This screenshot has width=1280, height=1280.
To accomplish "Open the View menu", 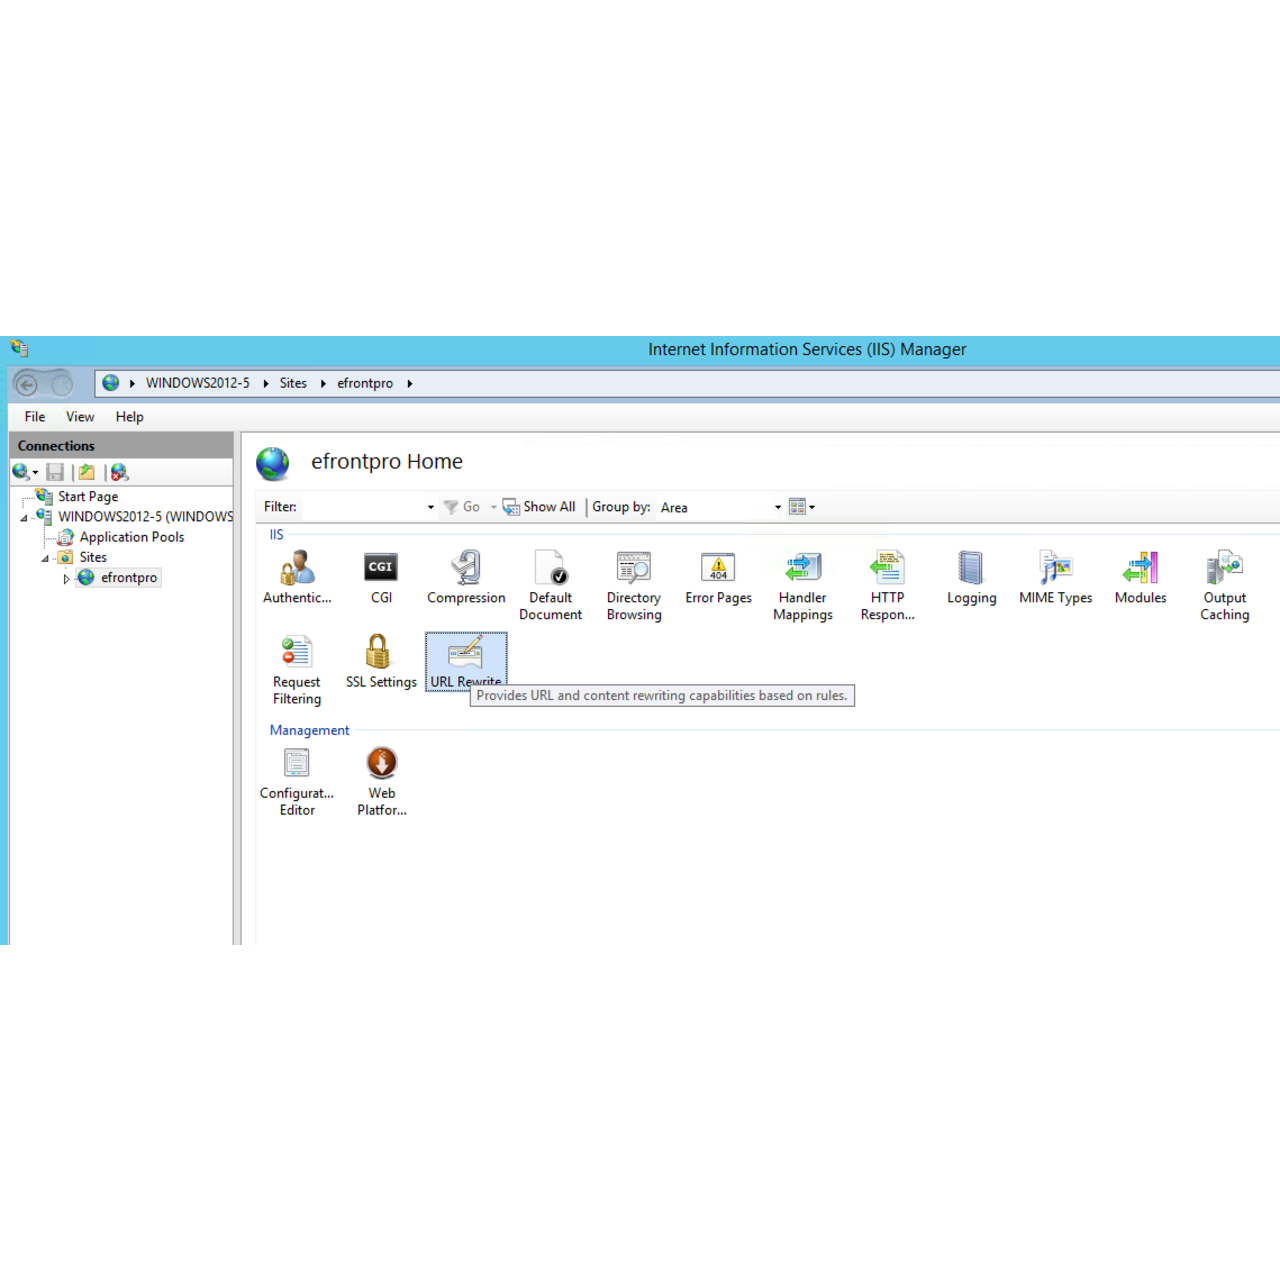I will (x=79, y=417).
